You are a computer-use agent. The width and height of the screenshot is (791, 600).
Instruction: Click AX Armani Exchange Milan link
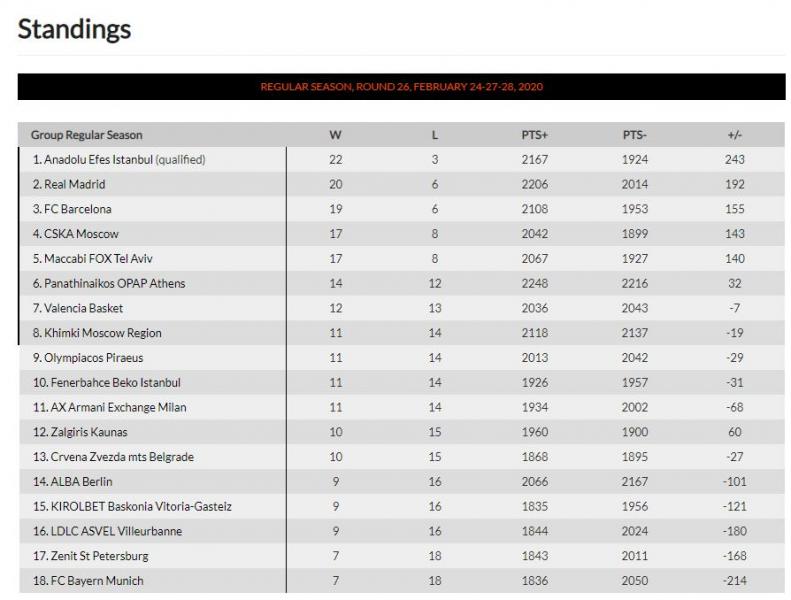point(119,407)
